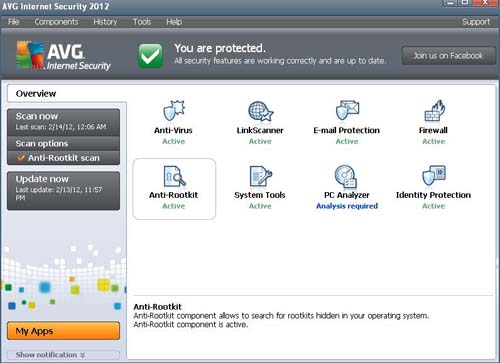Open the Tools menu
This screenshot has height=363, width=500.
tap(142, 22)
